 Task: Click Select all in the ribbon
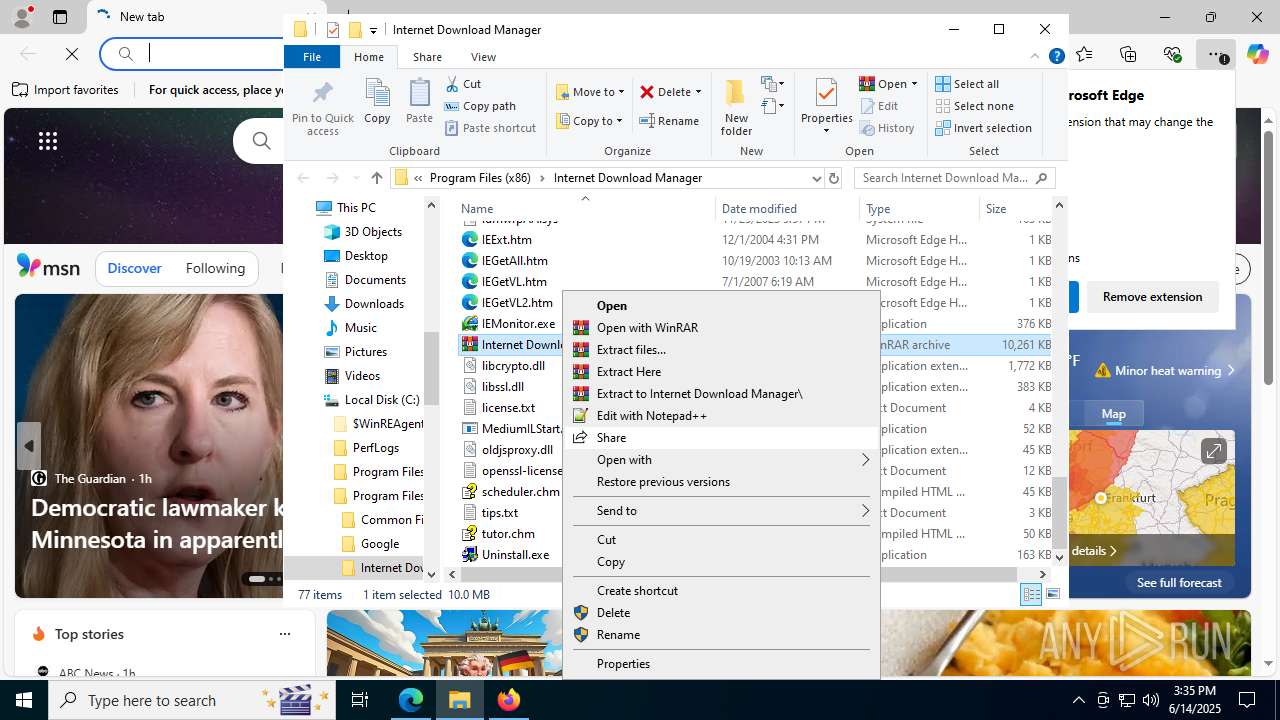pos(967,84)
